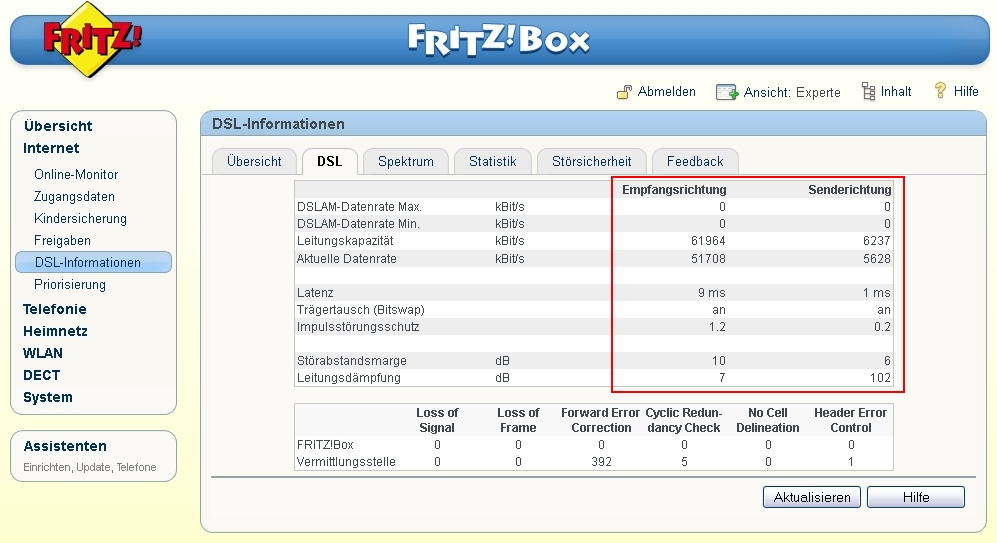
Task: Open Kindersicherung settings page
Action: (80, 218)
